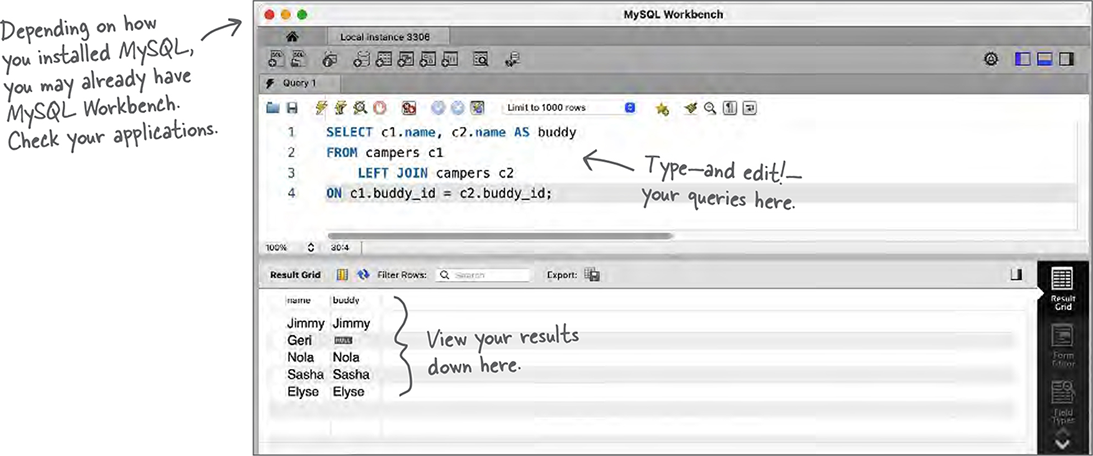Beautify the query with broom icon
1093x456 pixels.
[x=691, y=108]
